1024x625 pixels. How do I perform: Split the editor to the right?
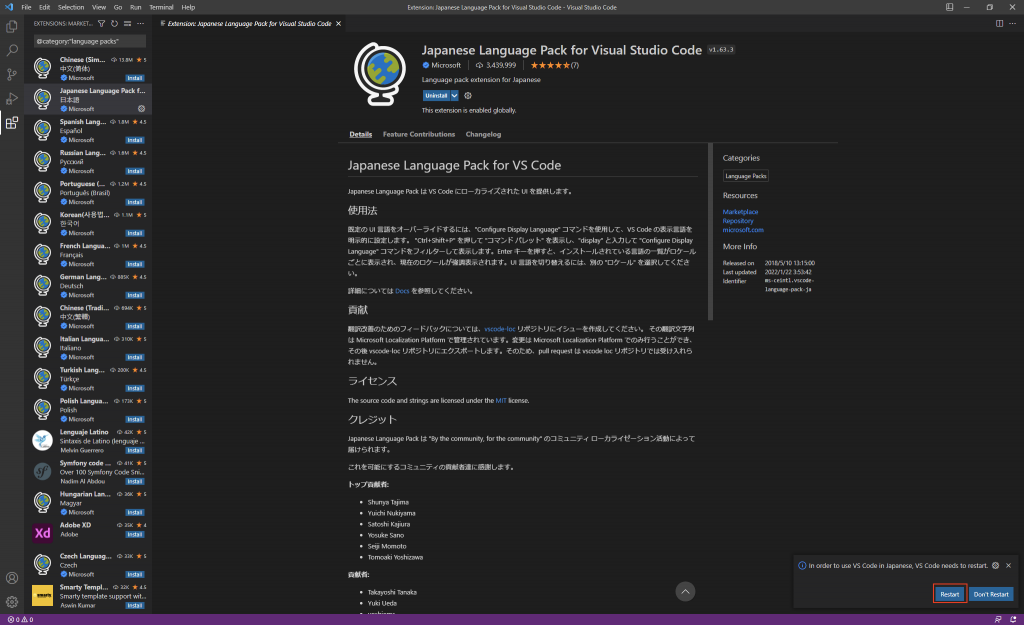tap(999, 24)
